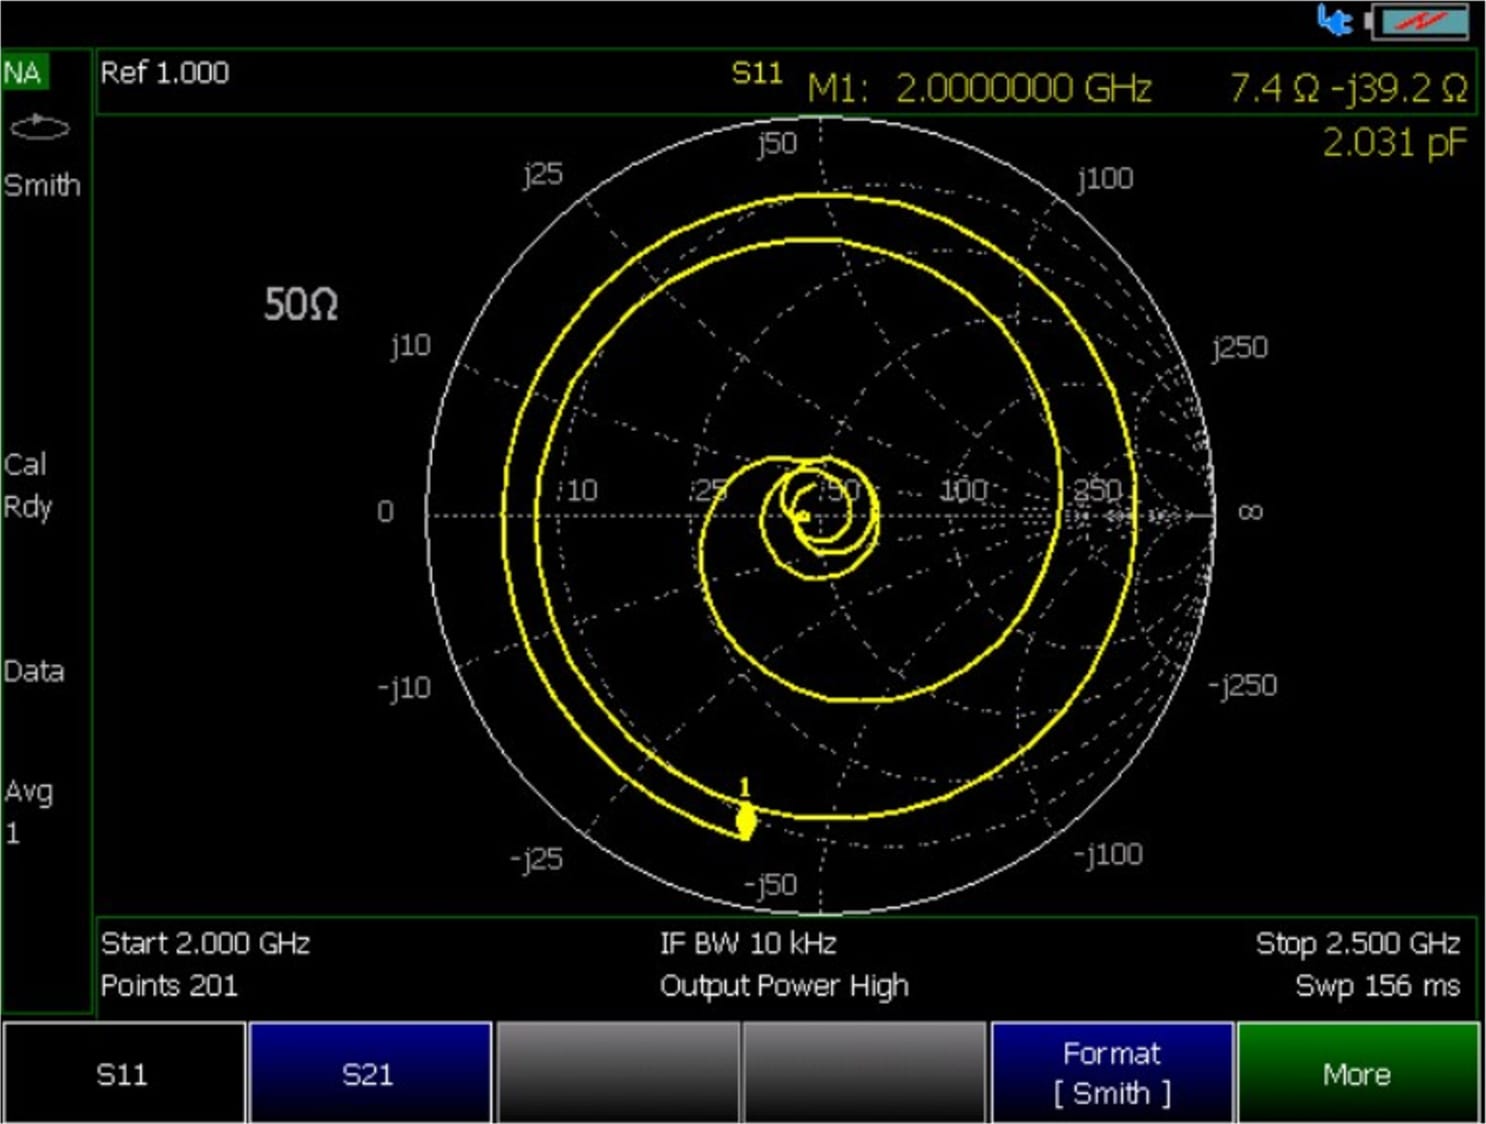This screenshot has width=1486, height=1124.
Task: Click the power plug connection icon
Action: 1334,20
